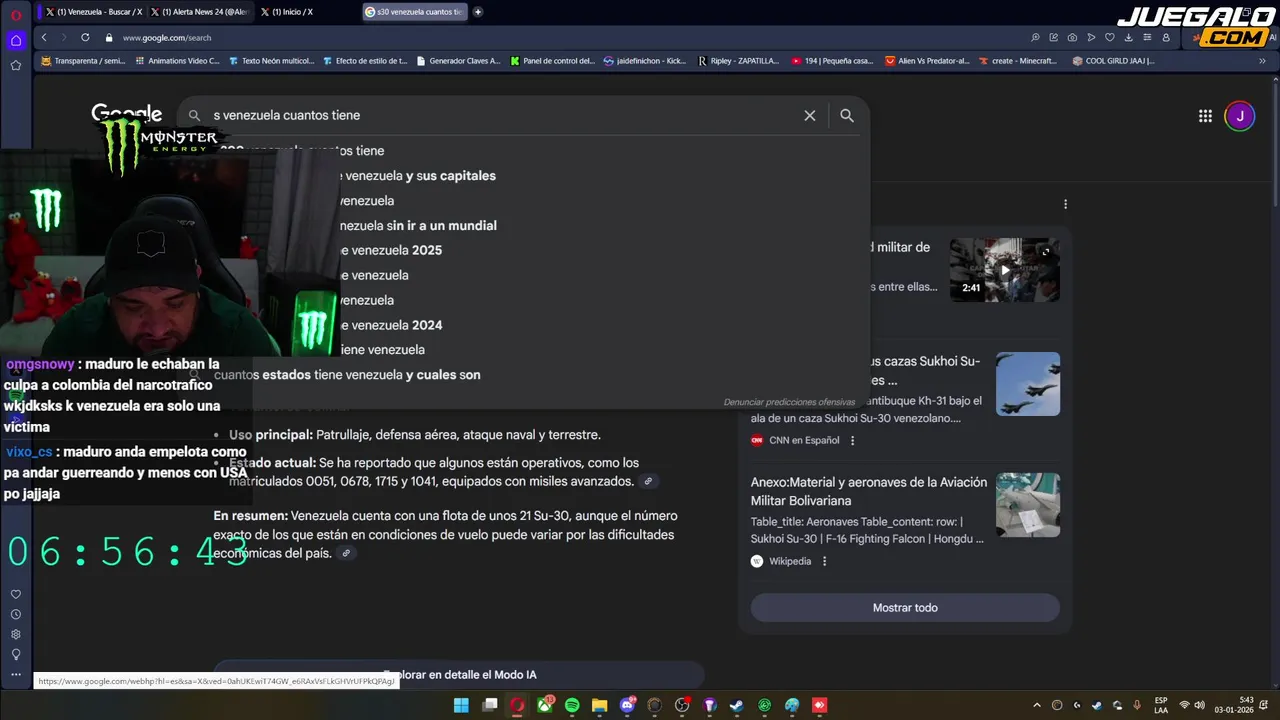1280x720 pixels.
Task: Open the Google account avatar J
Action: 1239,116
